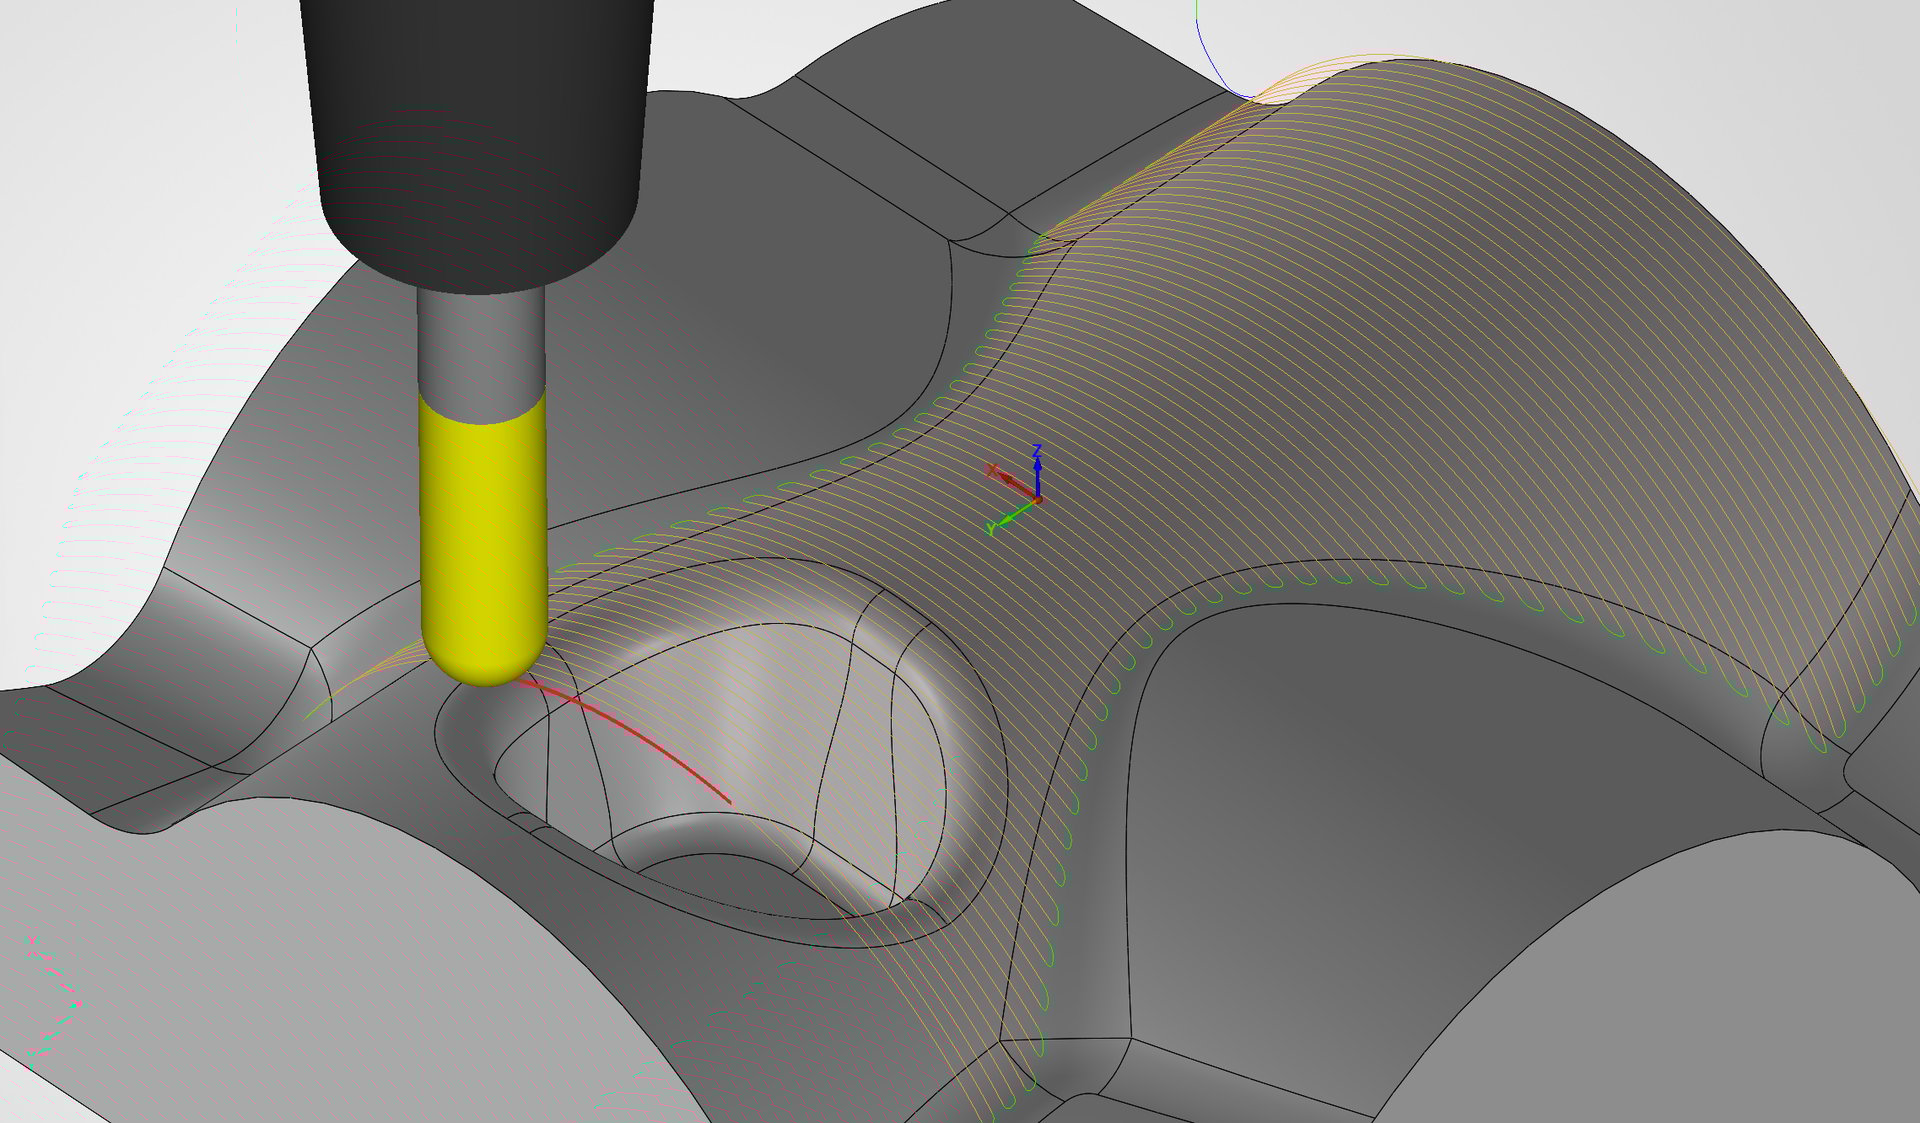Viewport: 1920px width, 1123px height.
Task: Click the yellow ball-nose cutter flute
Action: 483,520
